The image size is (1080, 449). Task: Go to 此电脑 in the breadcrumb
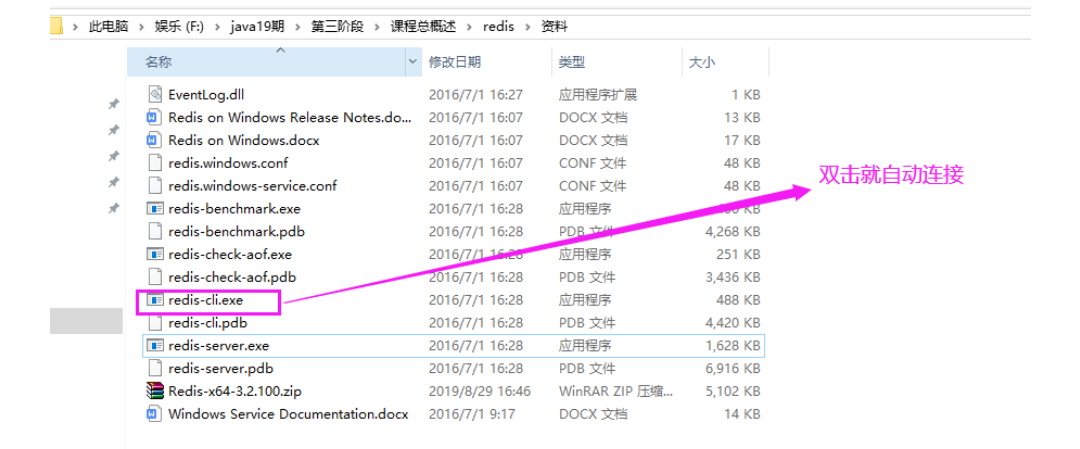(108, 27)
